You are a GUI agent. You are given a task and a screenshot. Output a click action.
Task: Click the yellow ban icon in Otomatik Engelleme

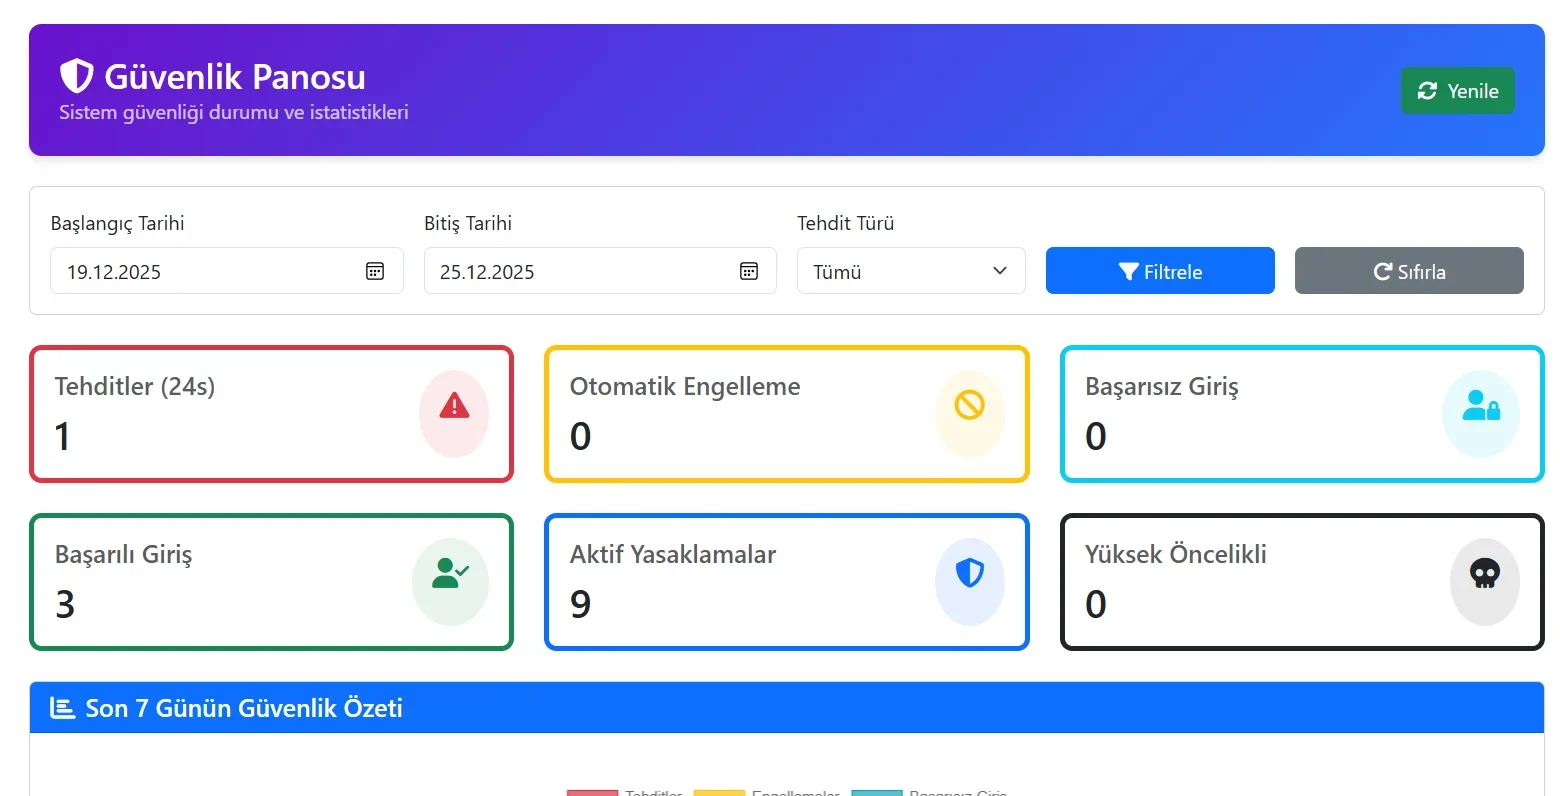click(969, 405)
